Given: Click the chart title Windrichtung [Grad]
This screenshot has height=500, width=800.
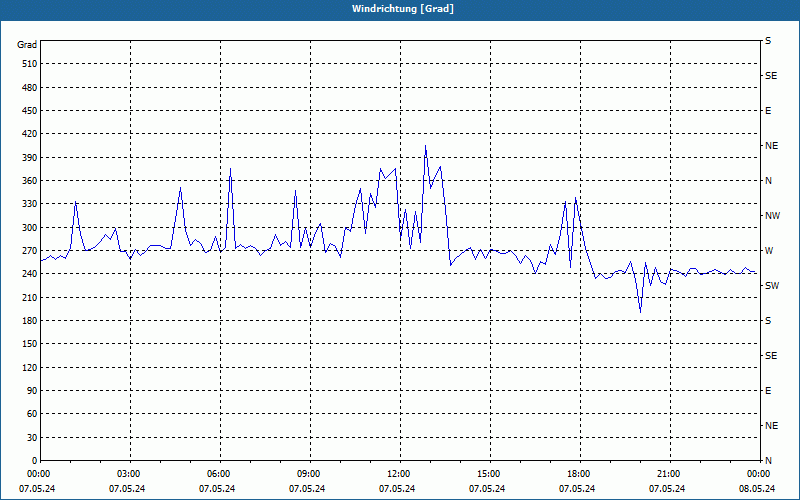Looking at the screenshot, I should point(403,9).
